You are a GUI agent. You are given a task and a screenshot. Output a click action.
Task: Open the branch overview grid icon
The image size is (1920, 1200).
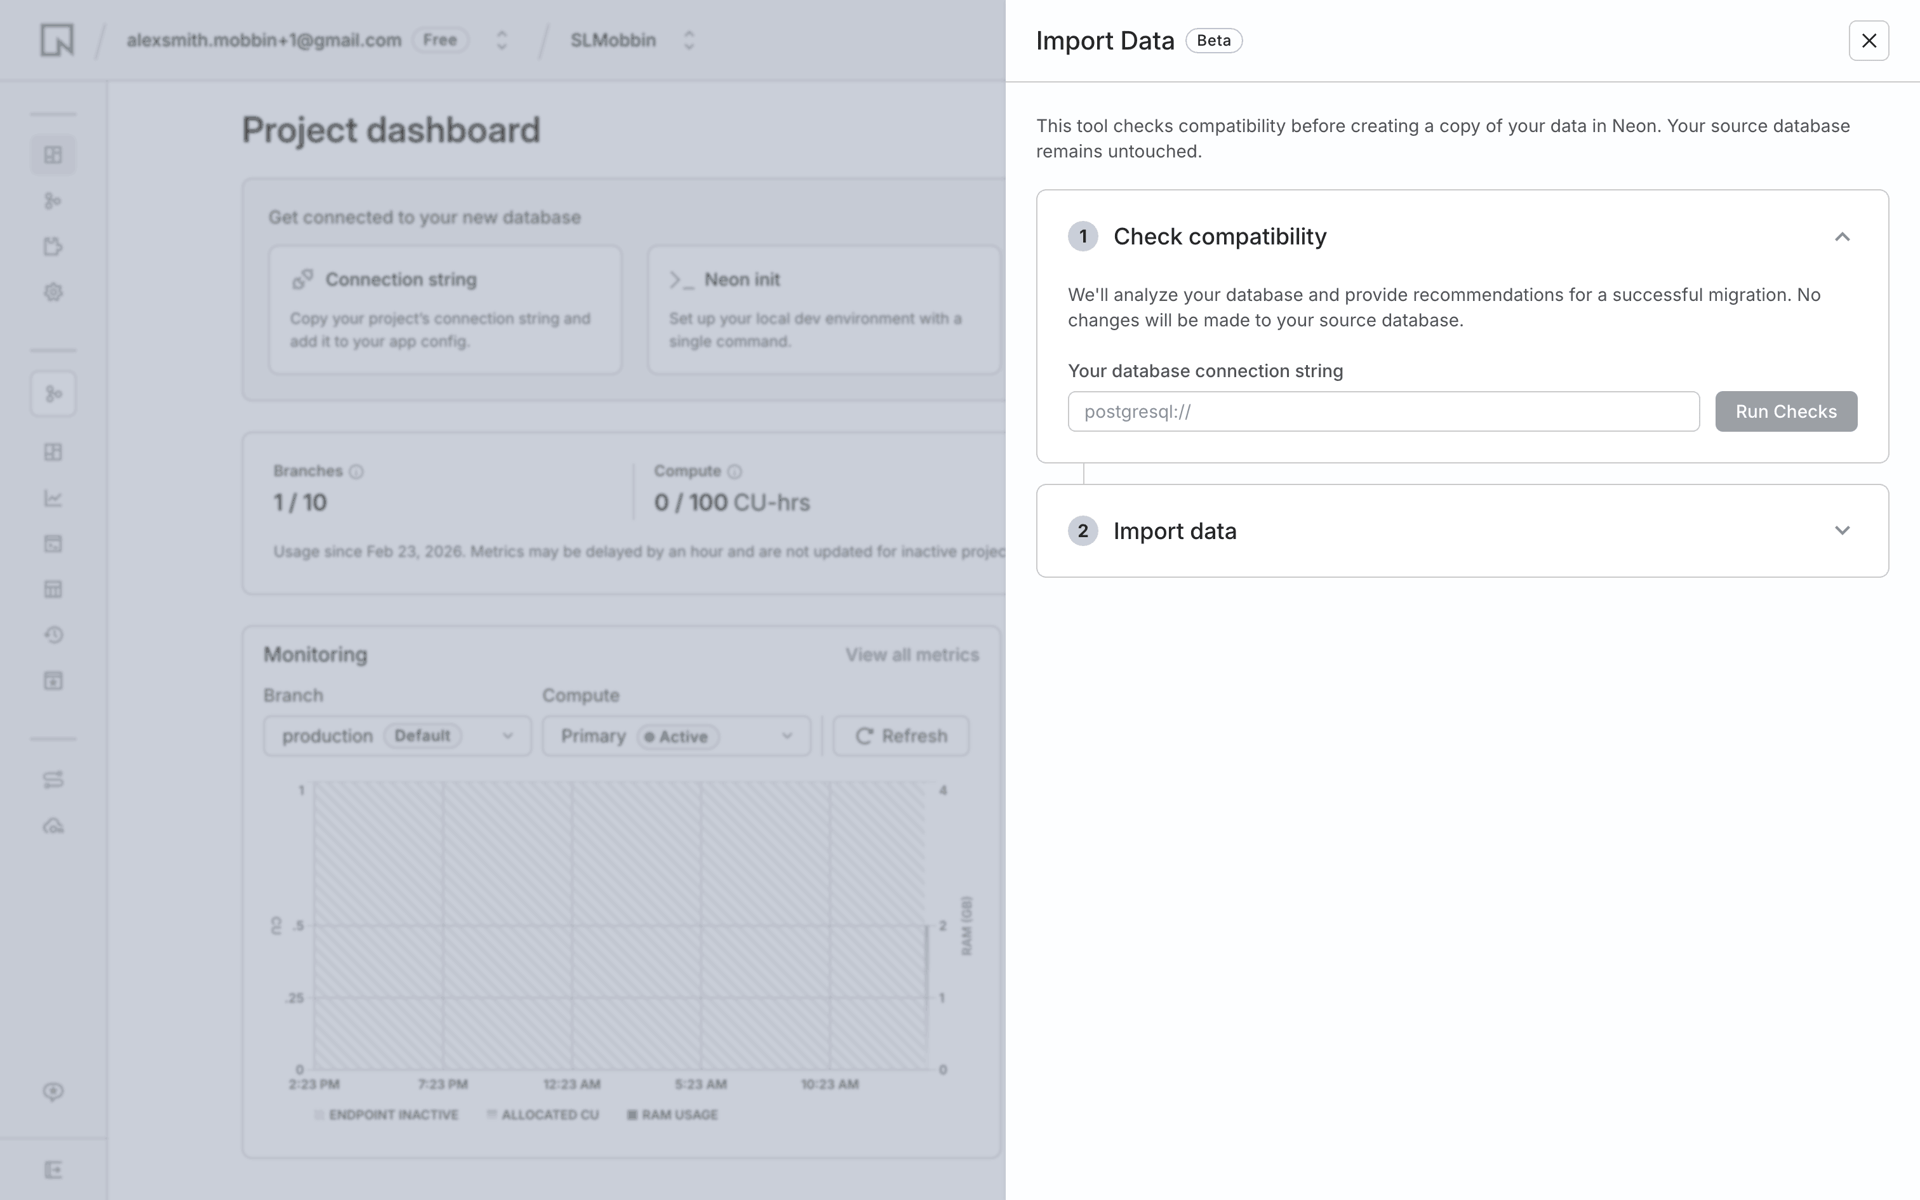pyautogui.click(x=53, y=452)
